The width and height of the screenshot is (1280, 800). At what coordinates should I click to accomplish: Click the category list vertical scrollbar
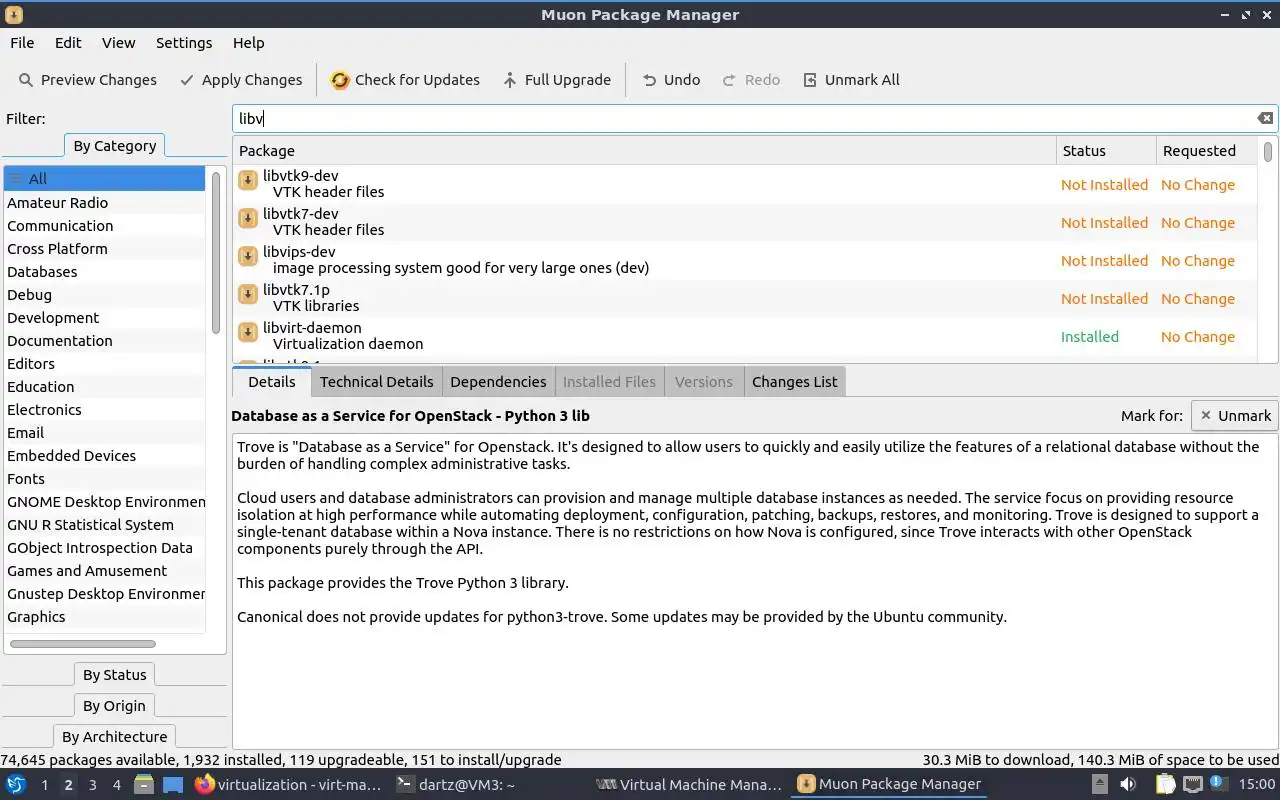tap(215, 252)
